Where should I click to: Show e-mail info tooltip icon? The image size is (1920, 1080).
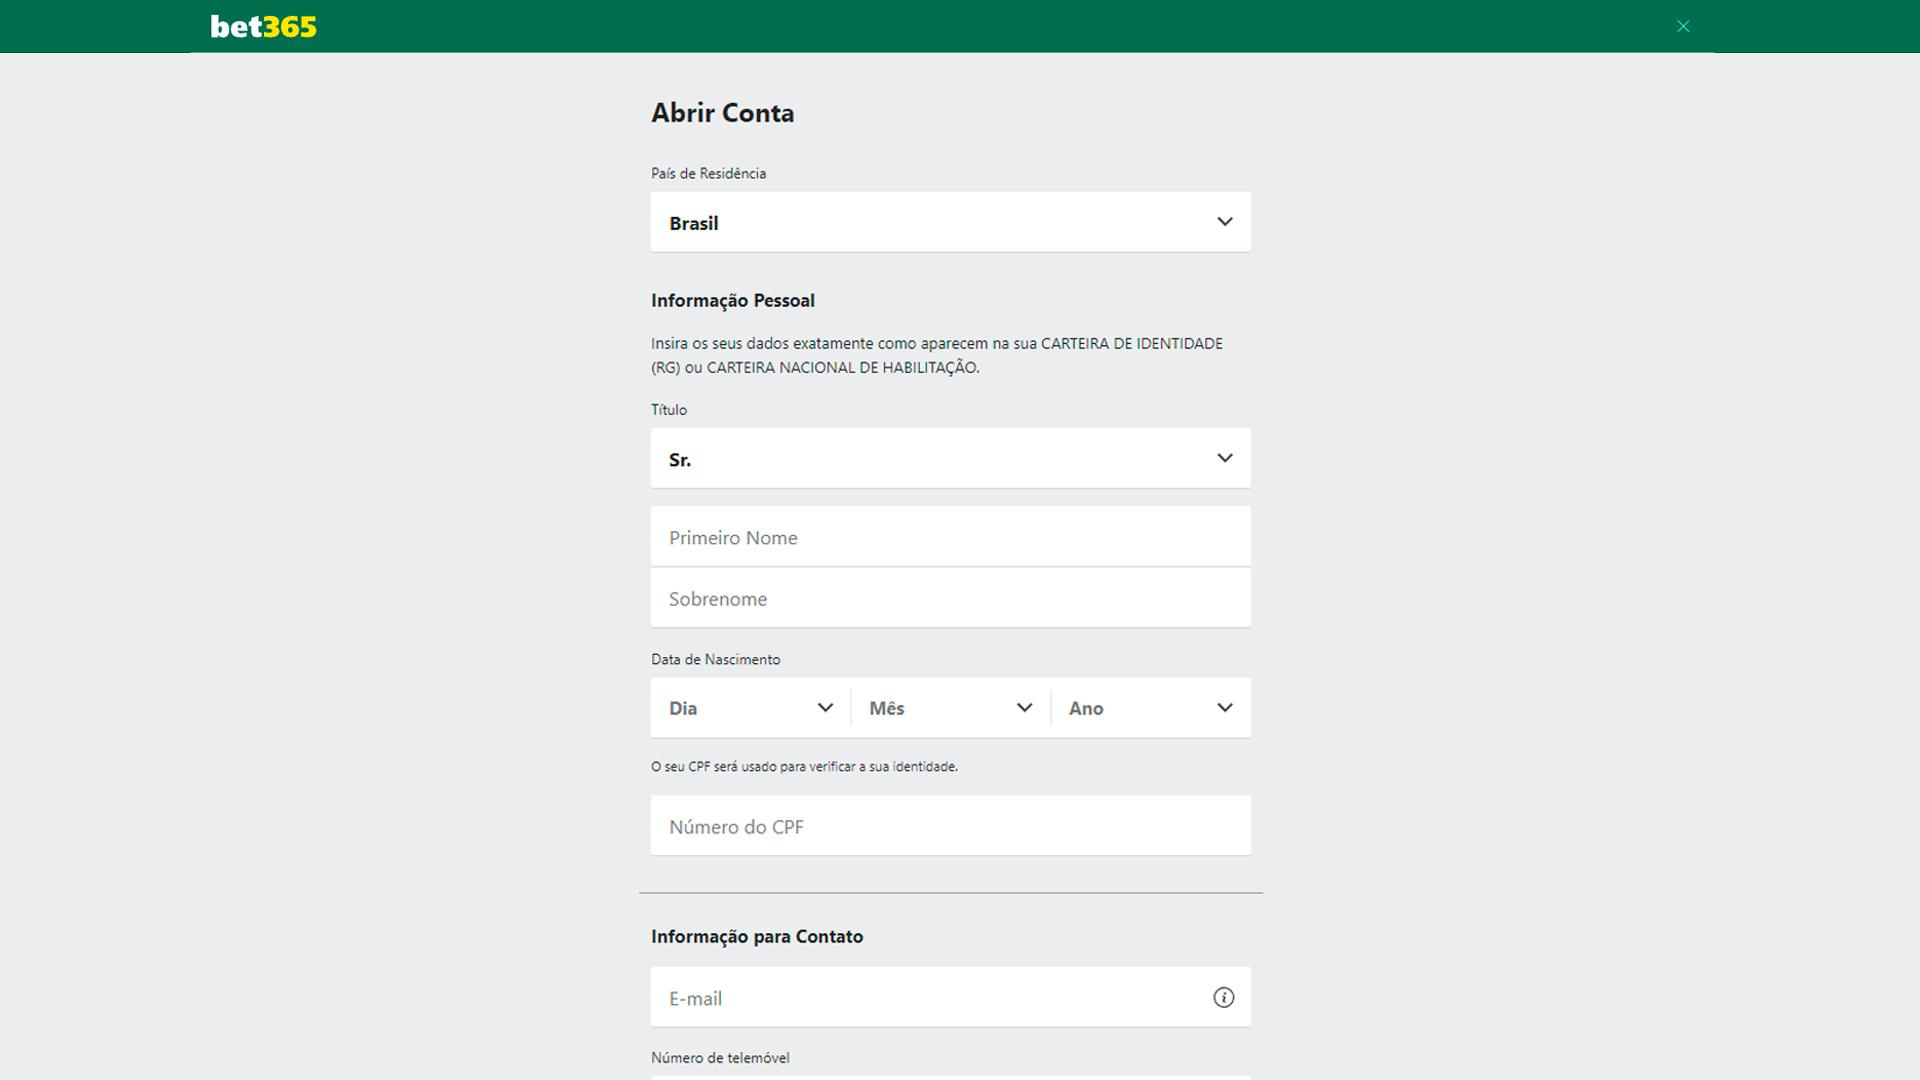pyautogui.click(x=1223, y=997)
